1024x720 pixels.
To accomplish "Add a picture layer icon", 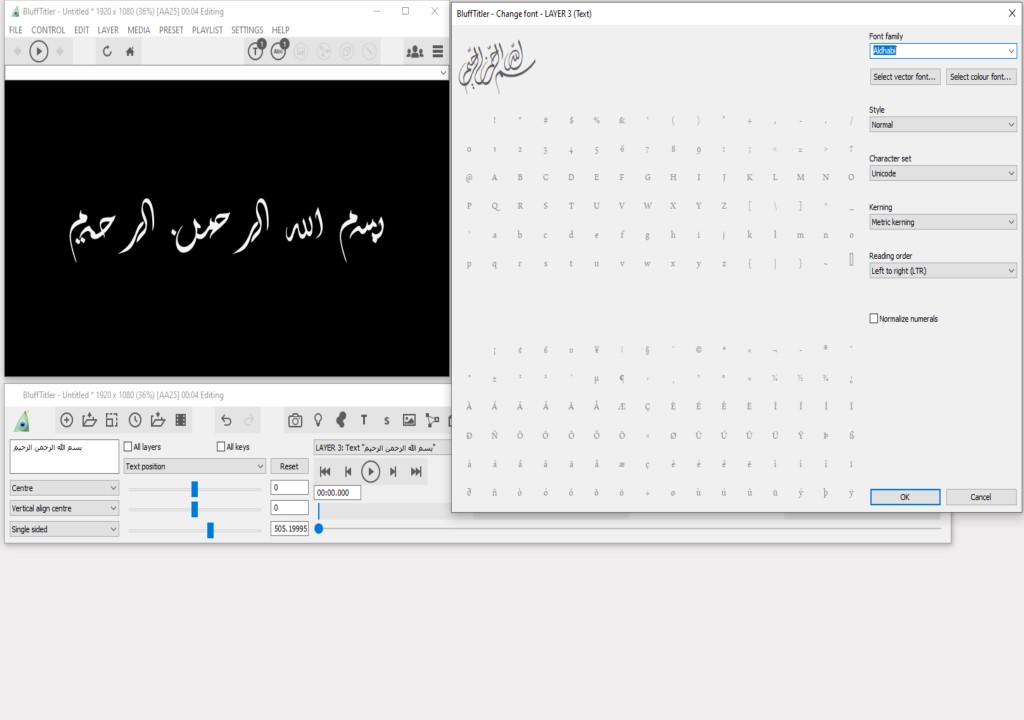I will click(x=409, y=420).
